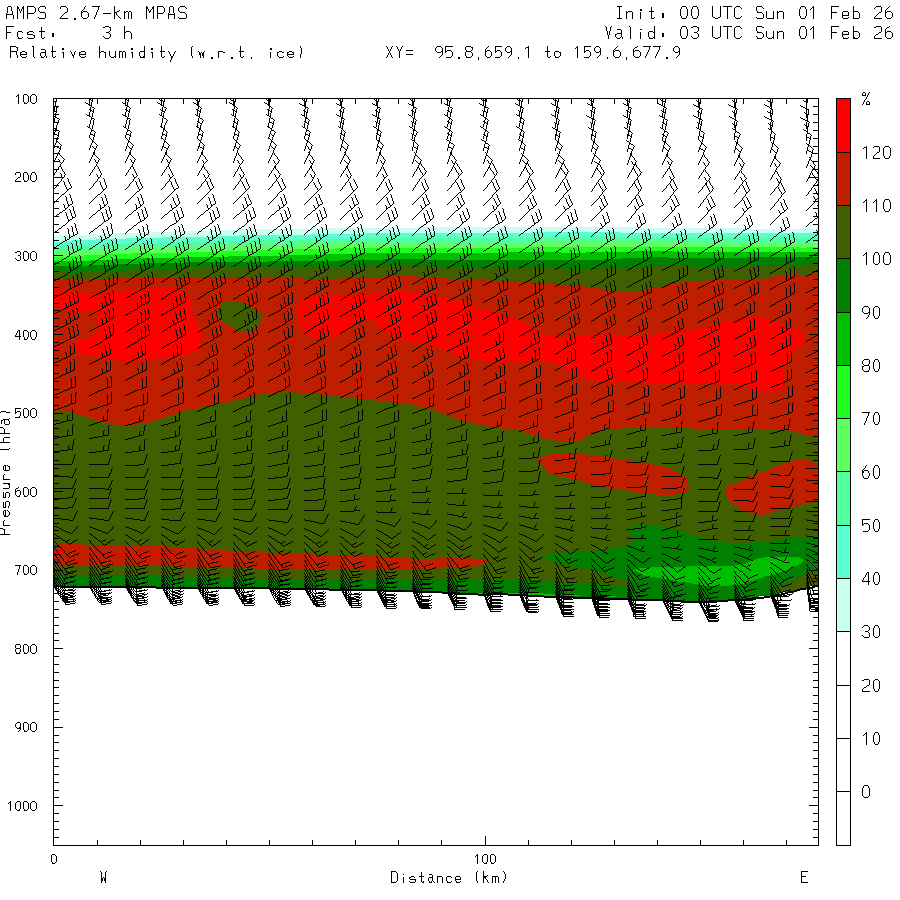Click the pressure axis label '200'
The width and height of the screenshot is (900, 900).
pyautogui.click(x=26, y=177)
